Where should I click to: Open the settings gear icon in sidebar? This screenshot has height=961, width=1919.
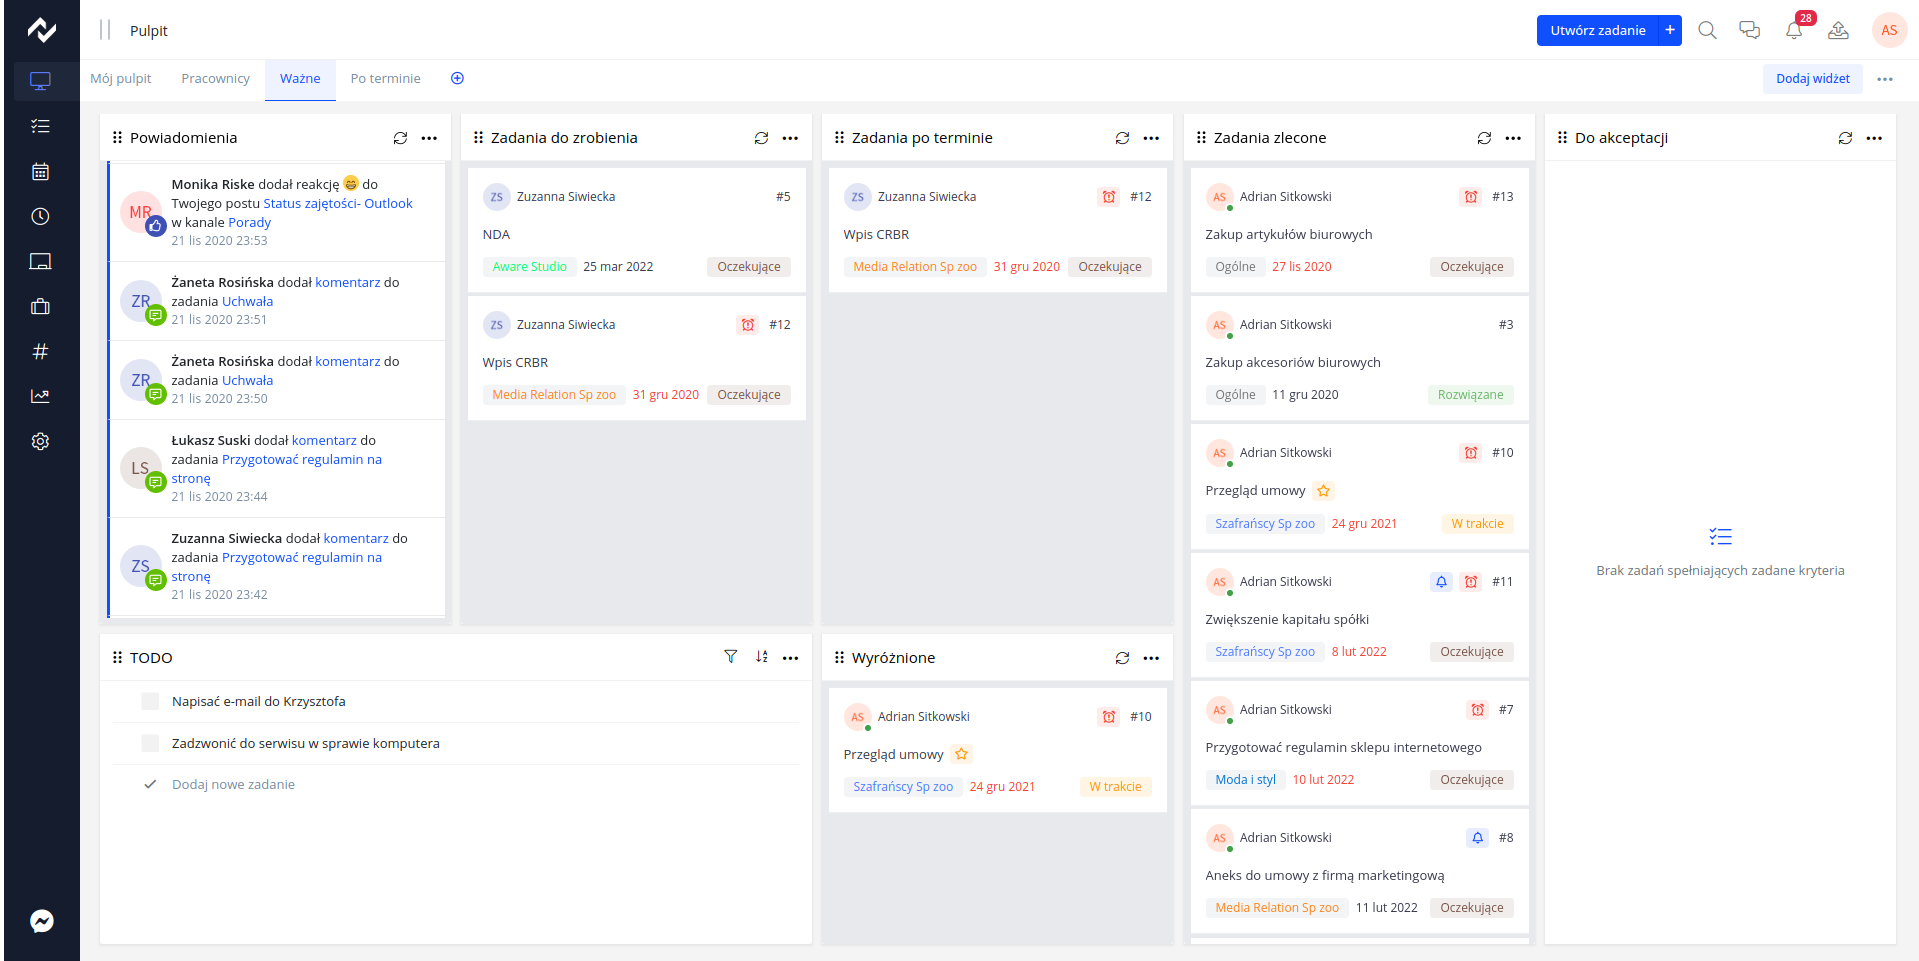(40, 441)
